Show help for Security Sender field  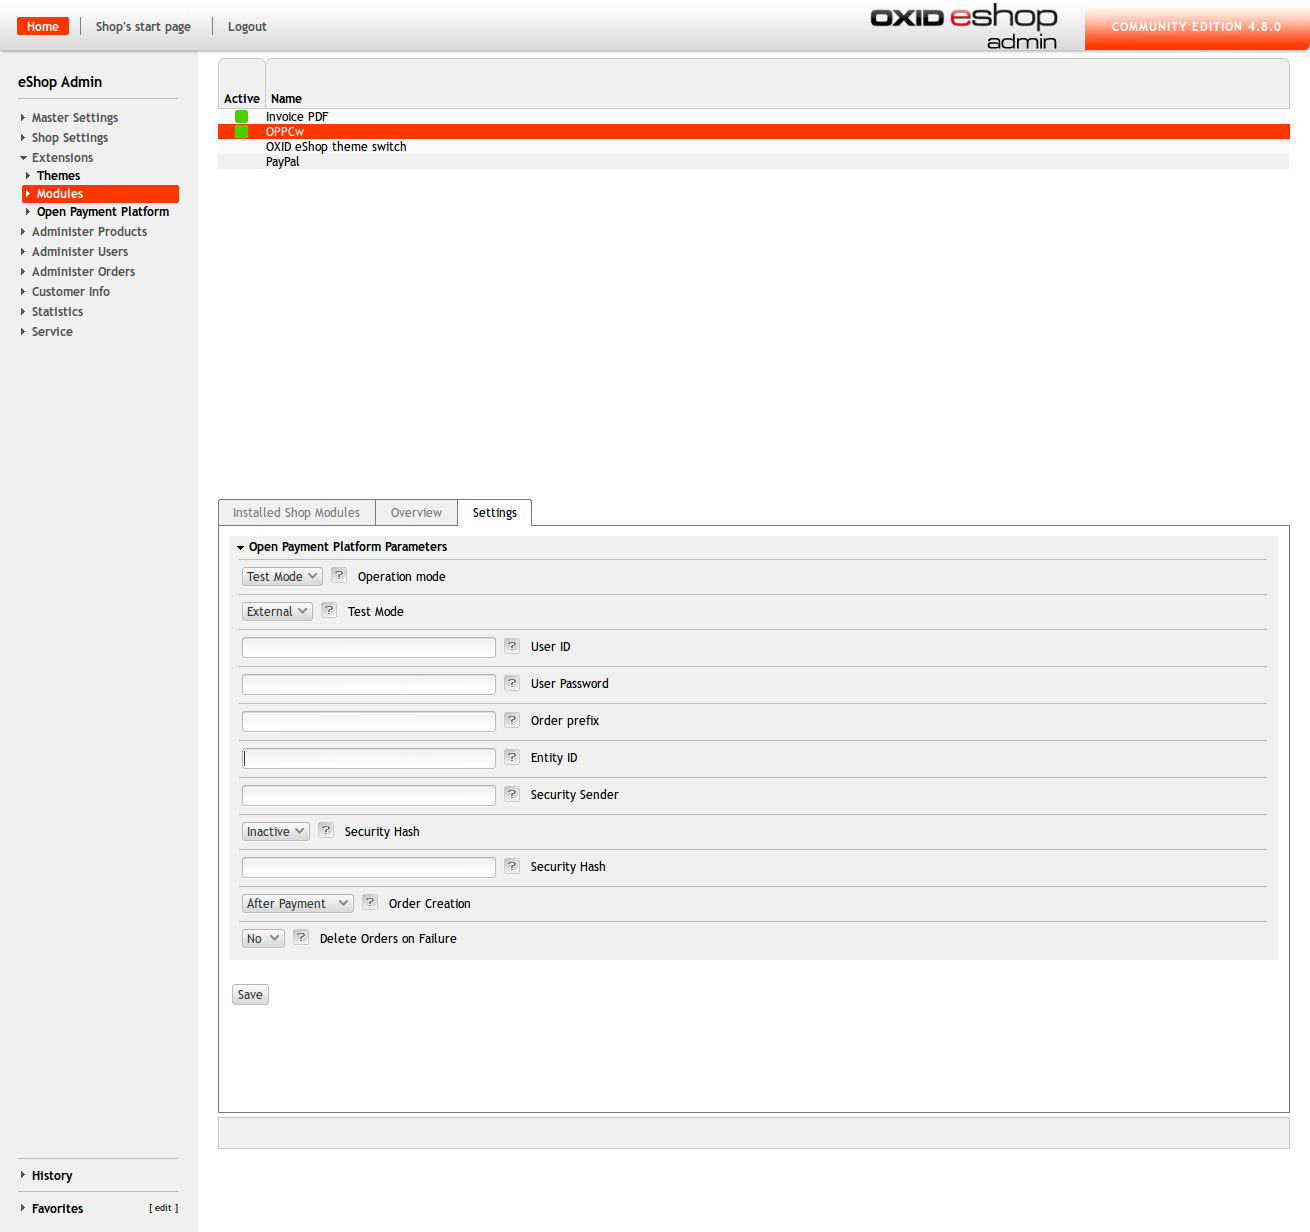(512, 794)
